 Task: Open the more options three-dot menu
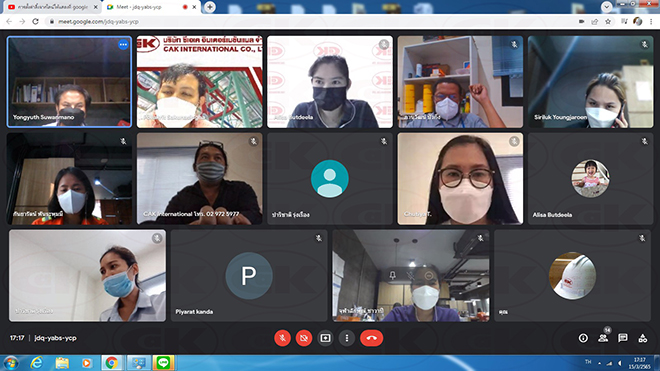click(x=347, y=338)
